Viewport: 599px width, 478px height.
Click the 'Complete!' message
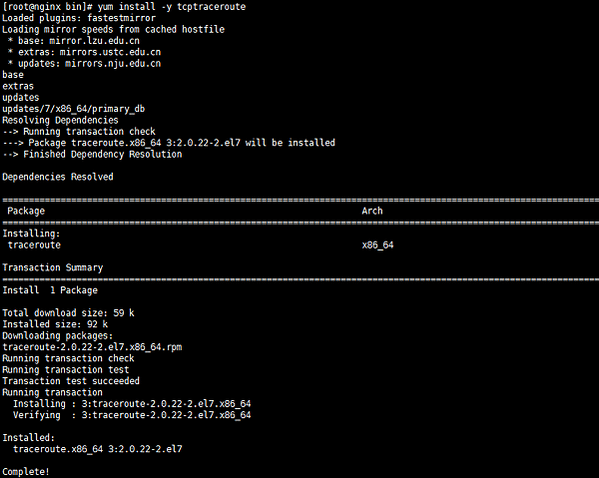(26, 472)
